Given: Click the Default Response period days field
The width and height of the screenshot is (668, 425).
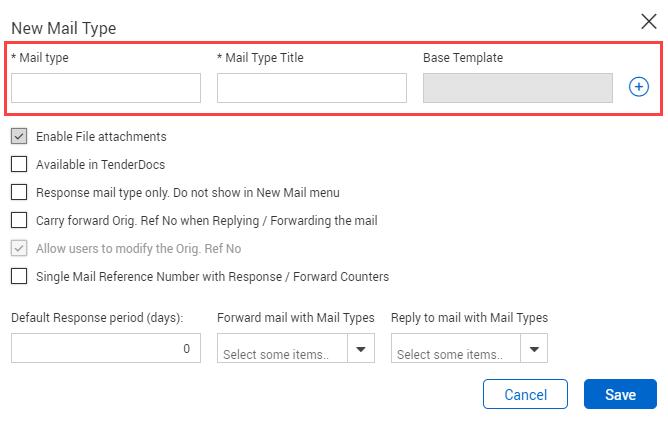Looking at the screenshot, I should tap(106, 348).
